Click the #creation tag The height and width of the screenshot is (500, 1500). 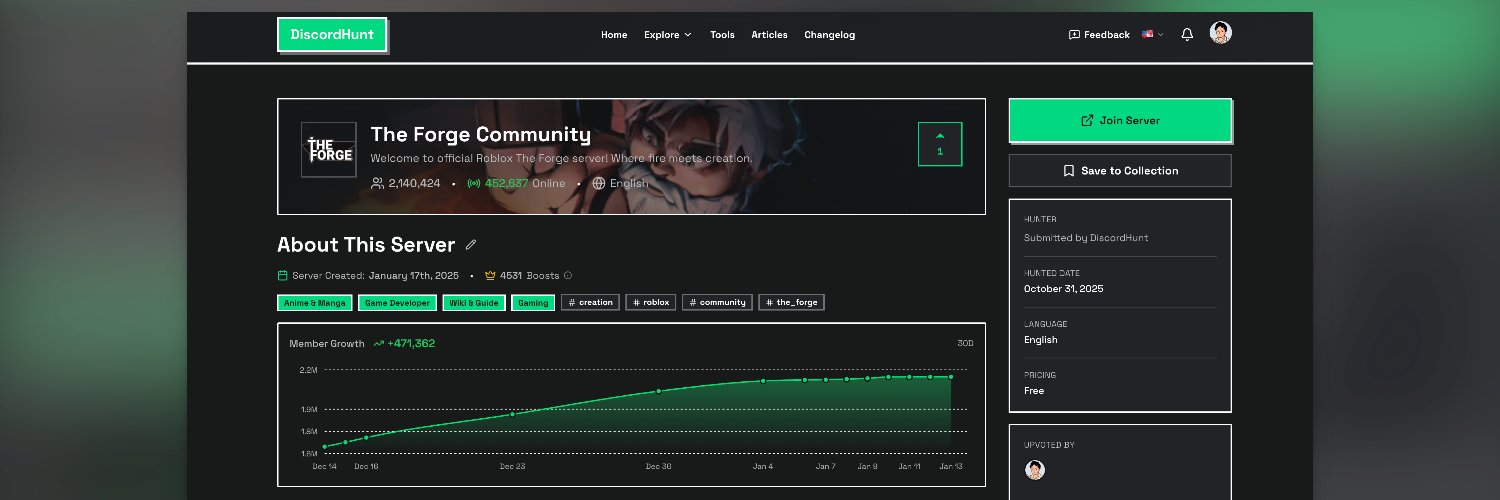coord(590,303)
